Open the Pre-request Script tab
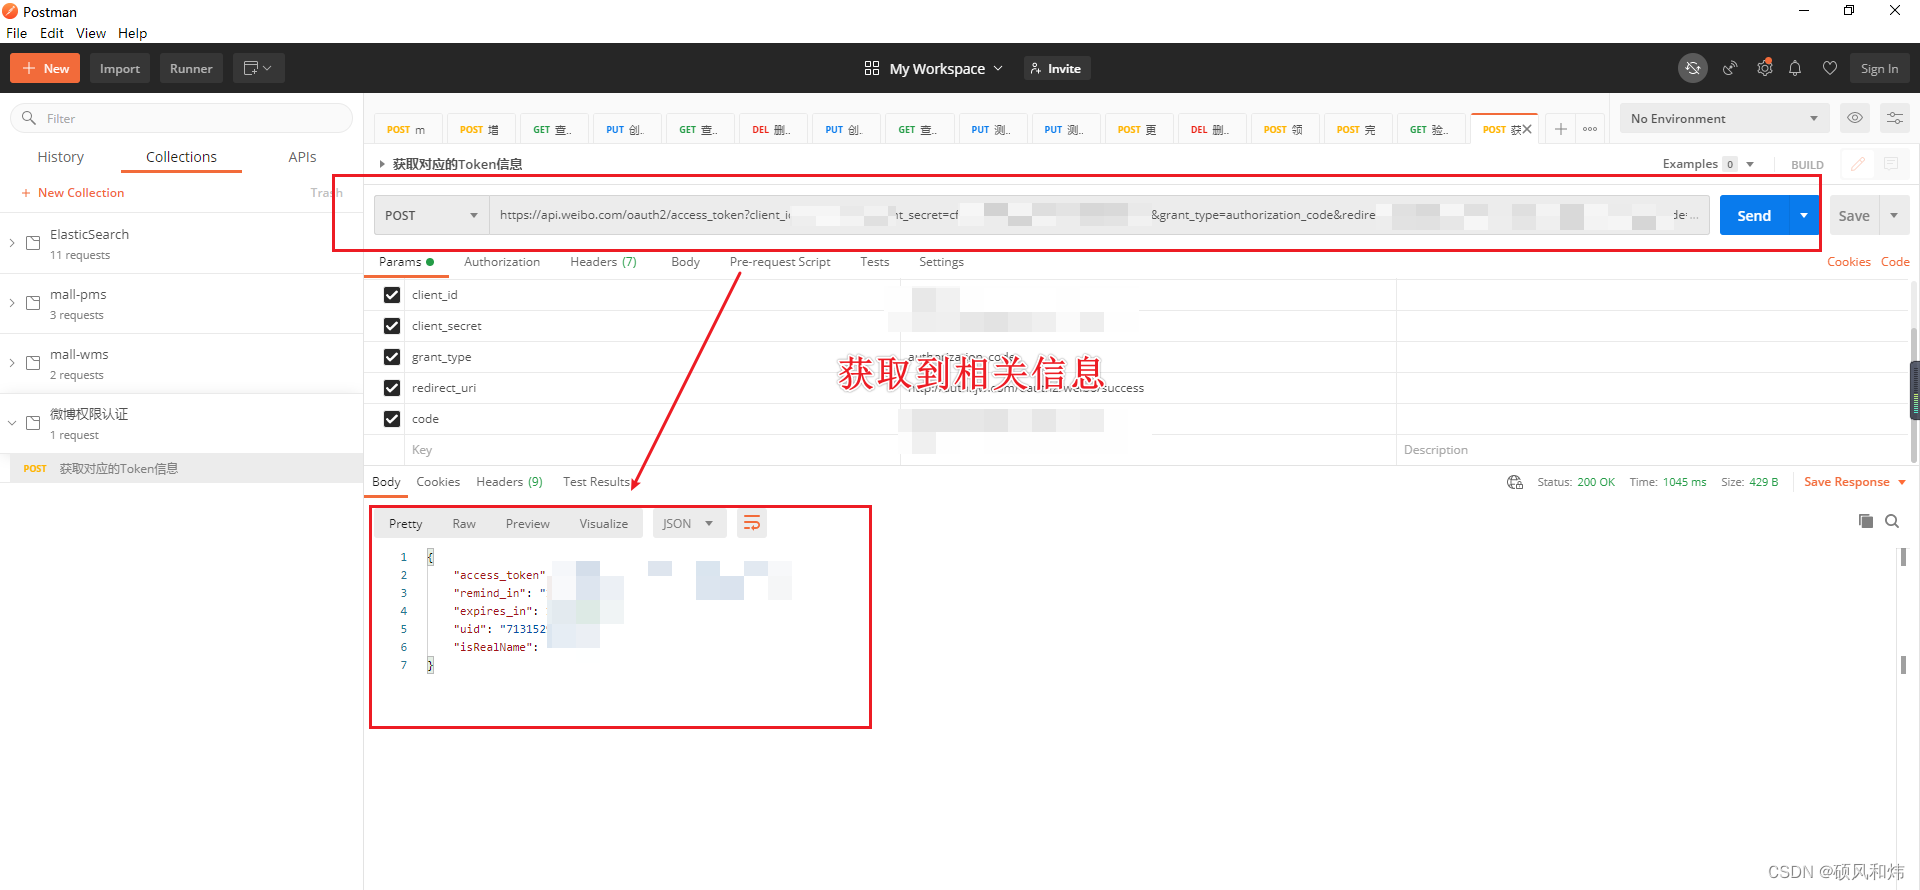 [780, 262]
